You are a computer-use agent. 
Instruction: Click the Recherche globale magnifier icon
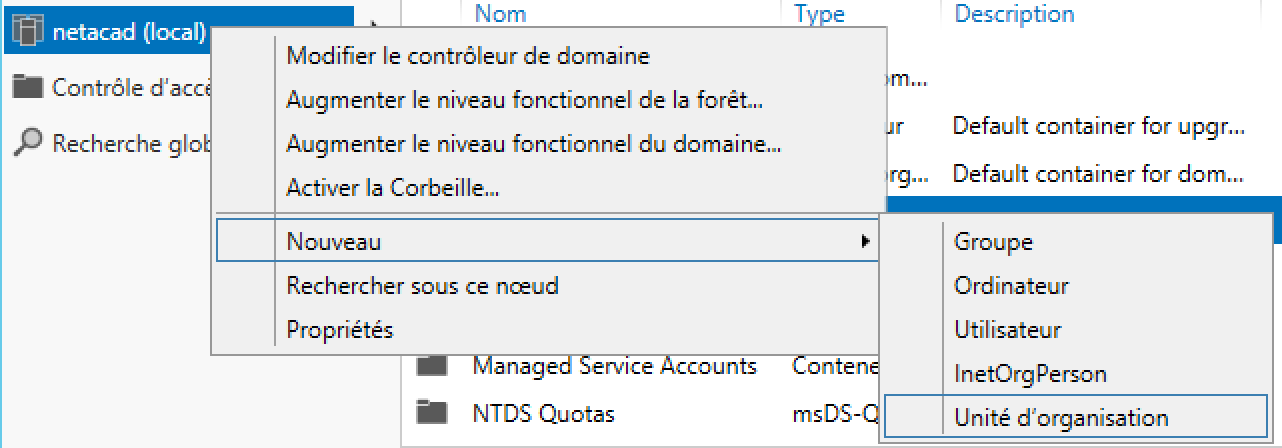coord(27,143)
